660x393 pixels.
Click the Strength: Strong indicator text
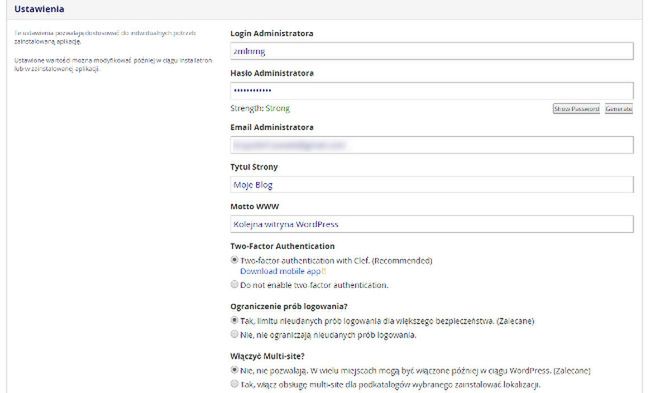pos(260,109)
